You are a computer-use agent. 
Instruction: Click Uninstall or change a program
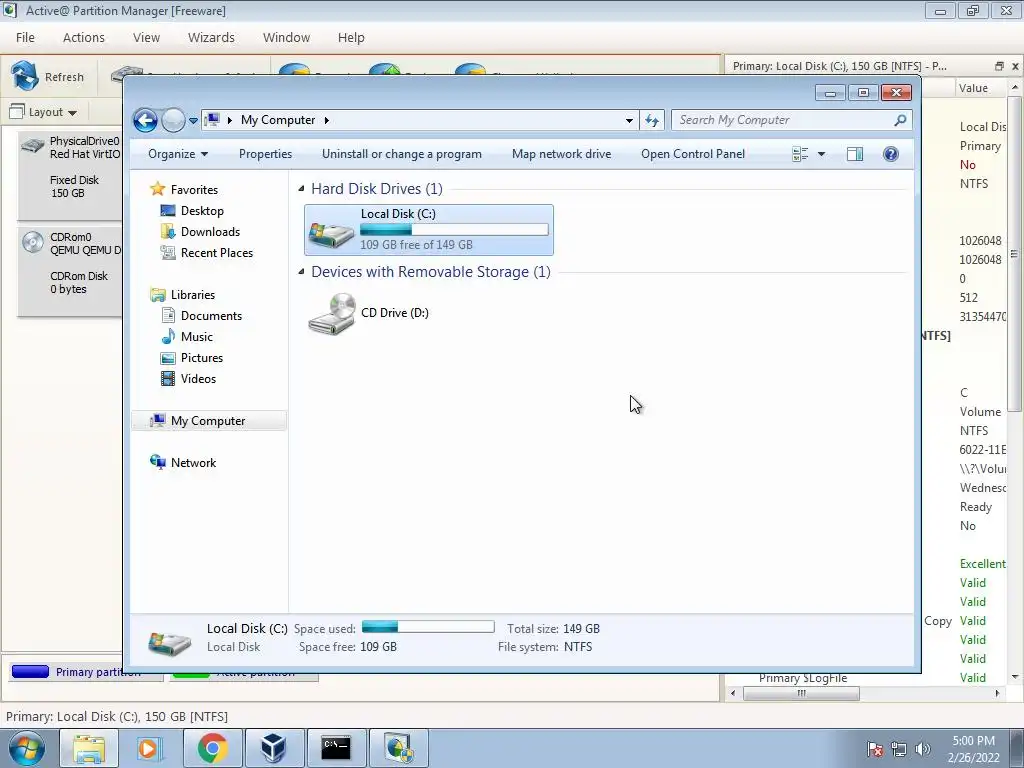pyautogui.click(x=402, y=154)
